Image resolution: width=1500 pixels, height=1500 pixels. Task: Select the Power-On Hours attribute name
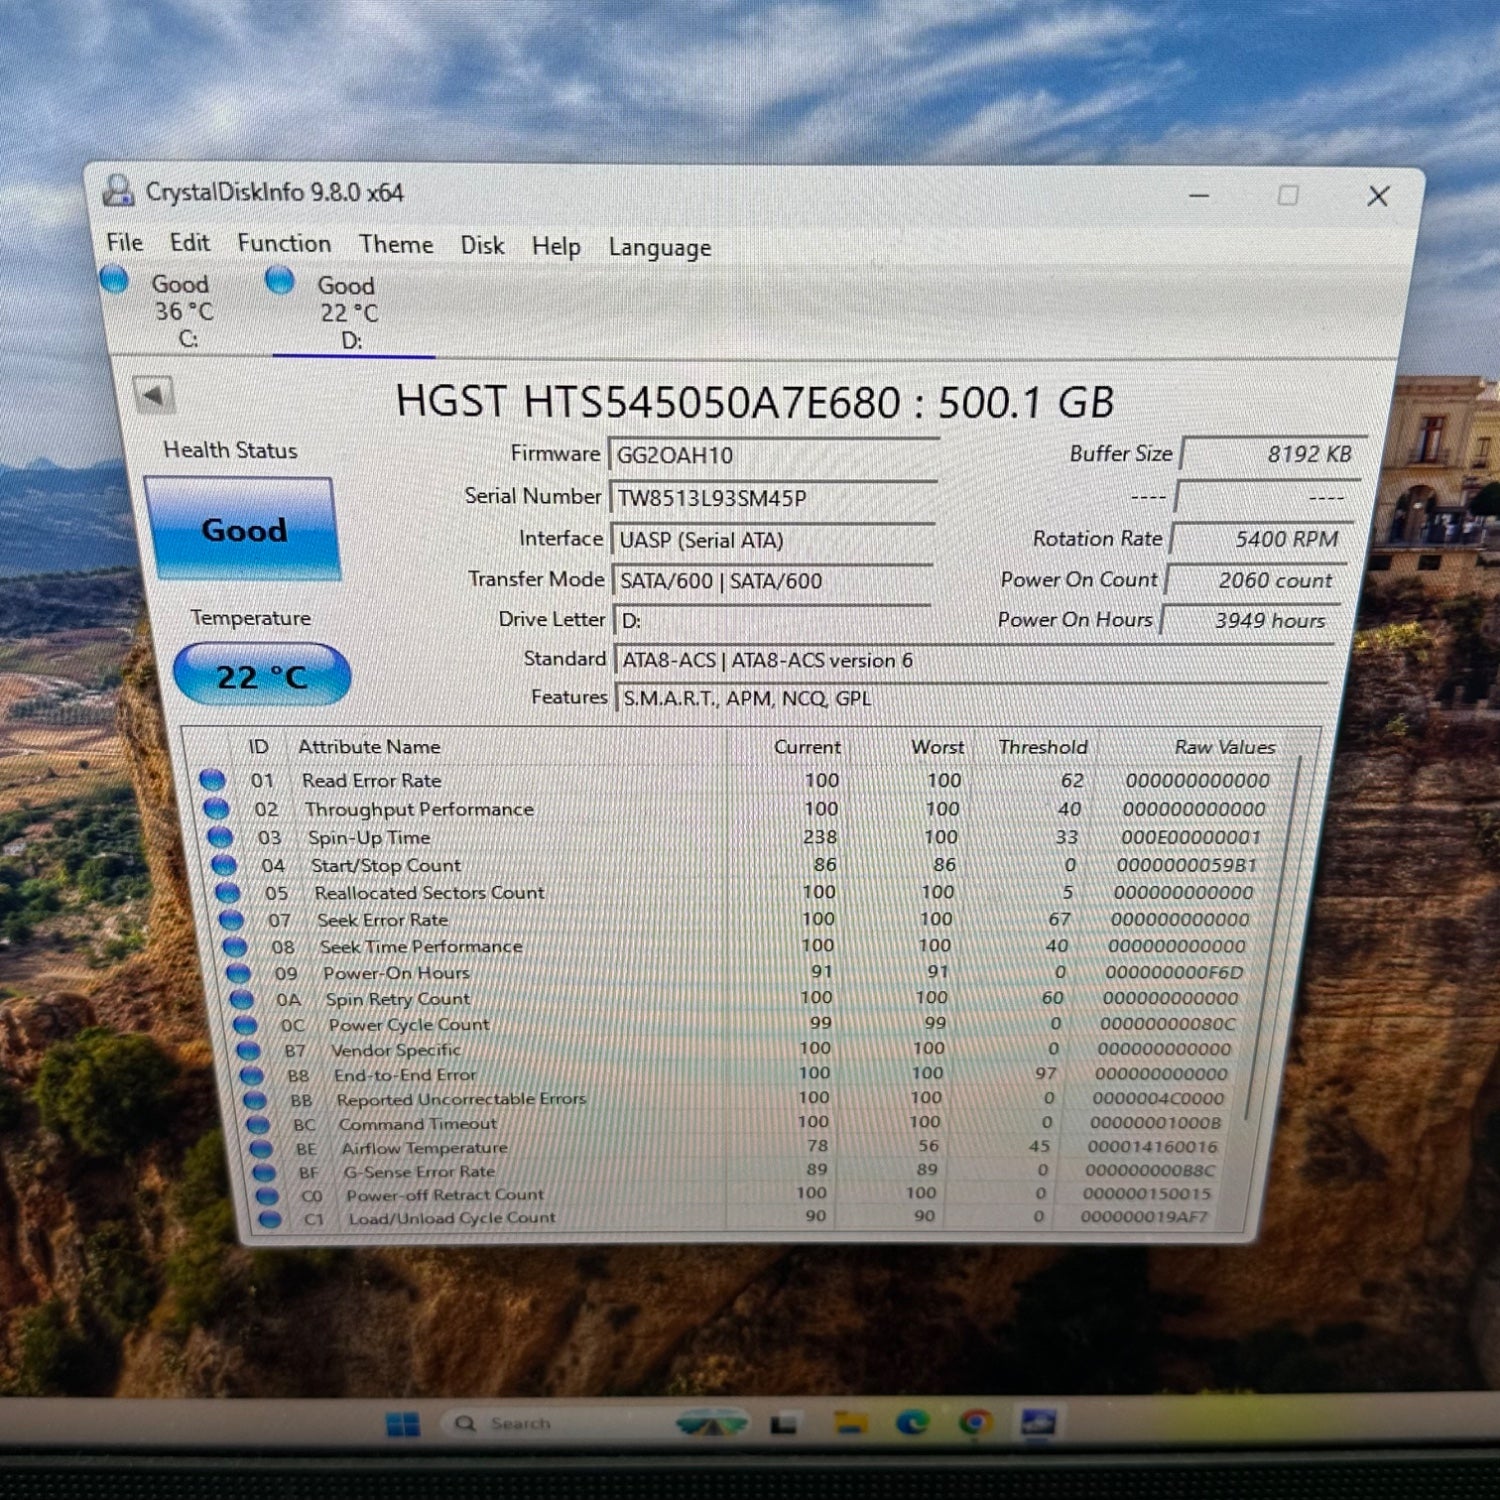pyautogui.click(x=396, y=973)
